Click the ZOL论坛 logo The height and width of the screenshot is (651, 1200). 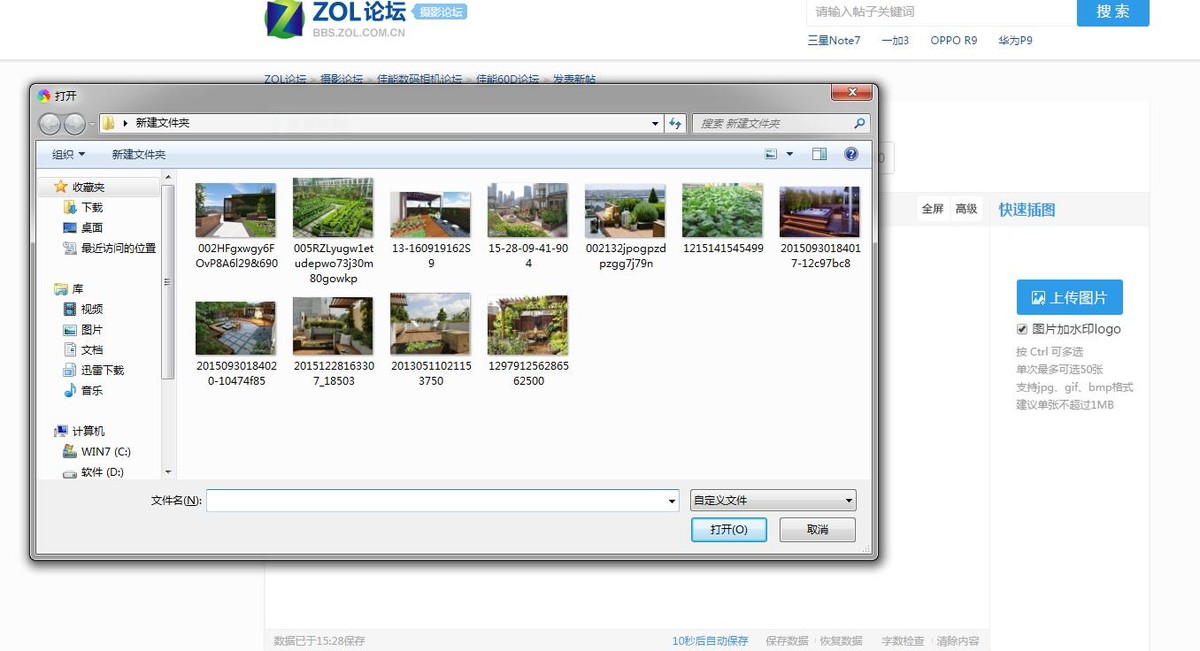(329, 20)
